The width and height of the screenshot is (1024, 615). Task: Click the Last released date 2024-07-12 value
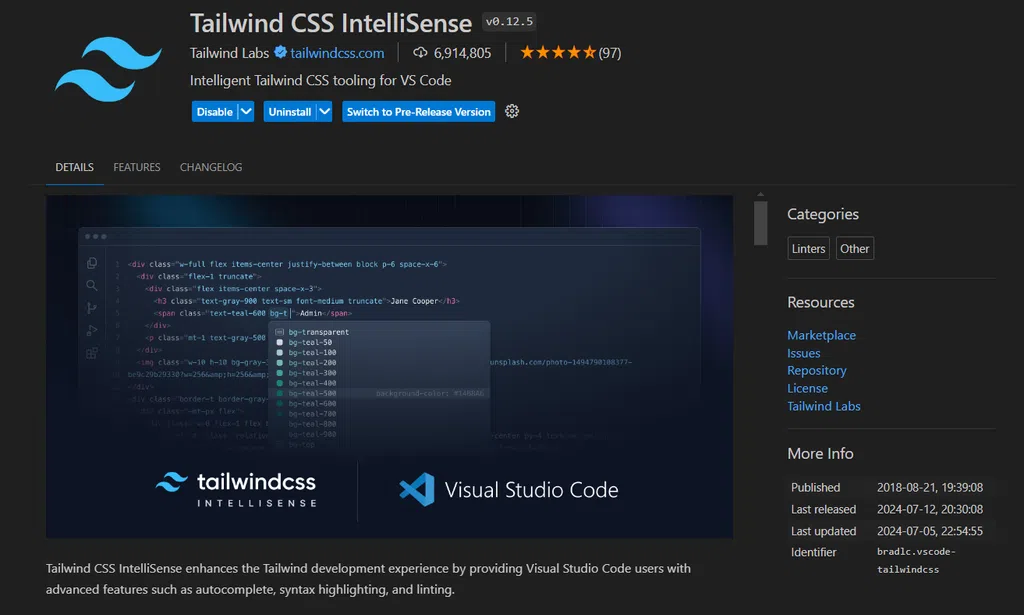coord(929,509)
